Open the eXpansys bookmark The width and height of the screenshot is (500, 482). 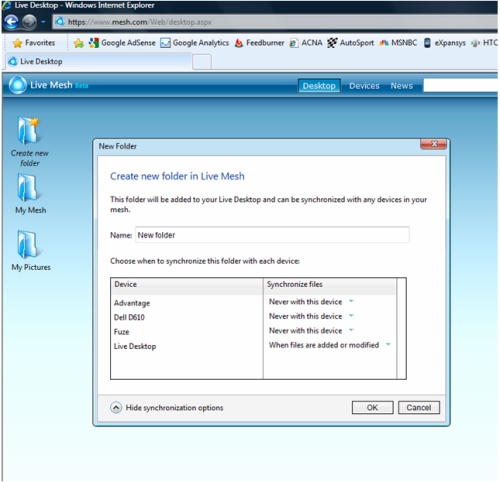coord(444,43)
